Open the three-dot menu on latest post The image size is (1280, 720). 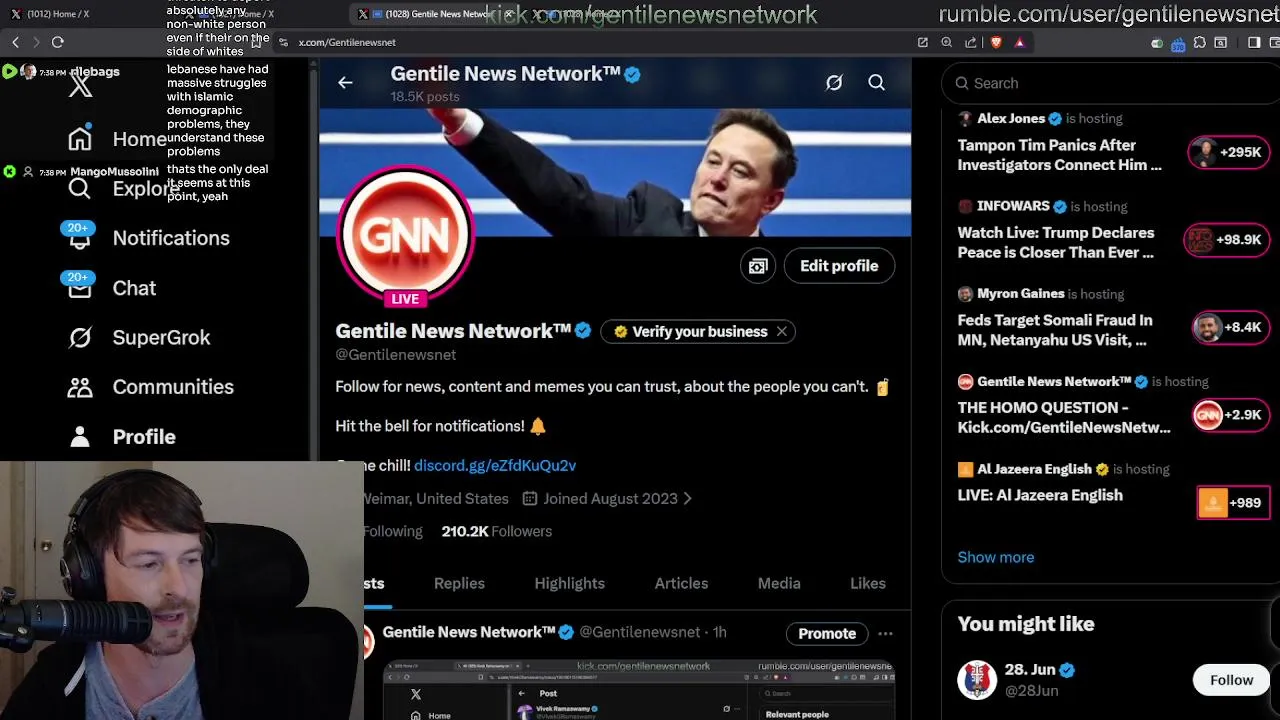click(x=885, y=633)
